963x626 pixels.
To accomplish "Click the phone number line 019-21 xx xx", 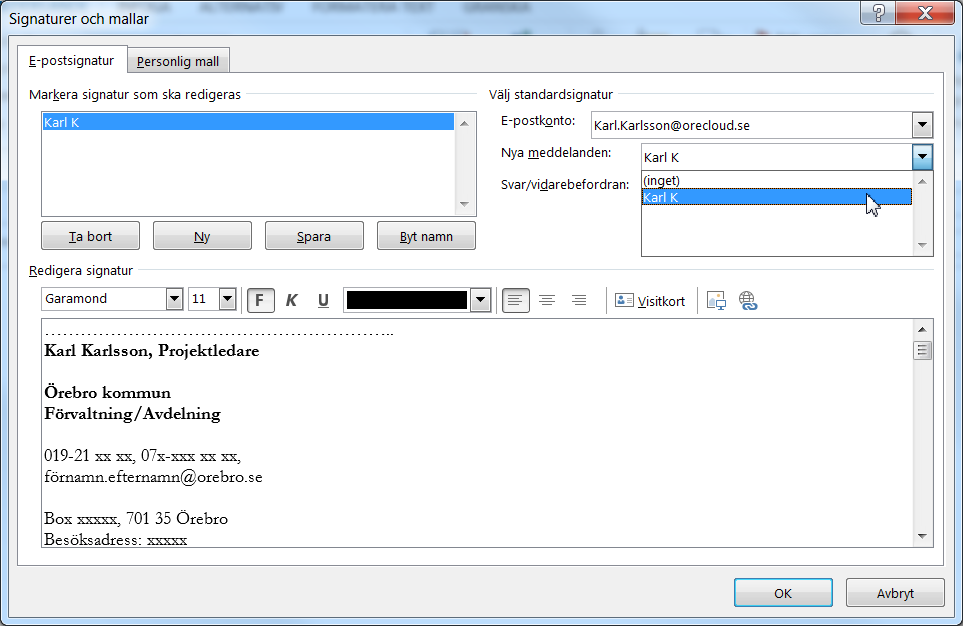I will [142, 456].
